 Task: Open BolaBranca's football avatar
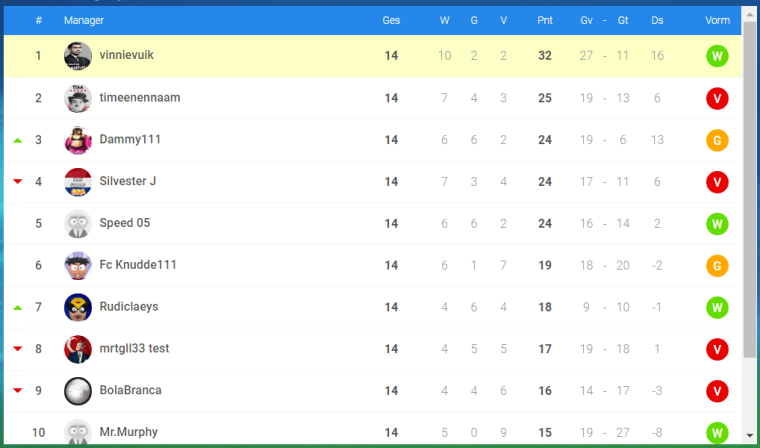78,391
